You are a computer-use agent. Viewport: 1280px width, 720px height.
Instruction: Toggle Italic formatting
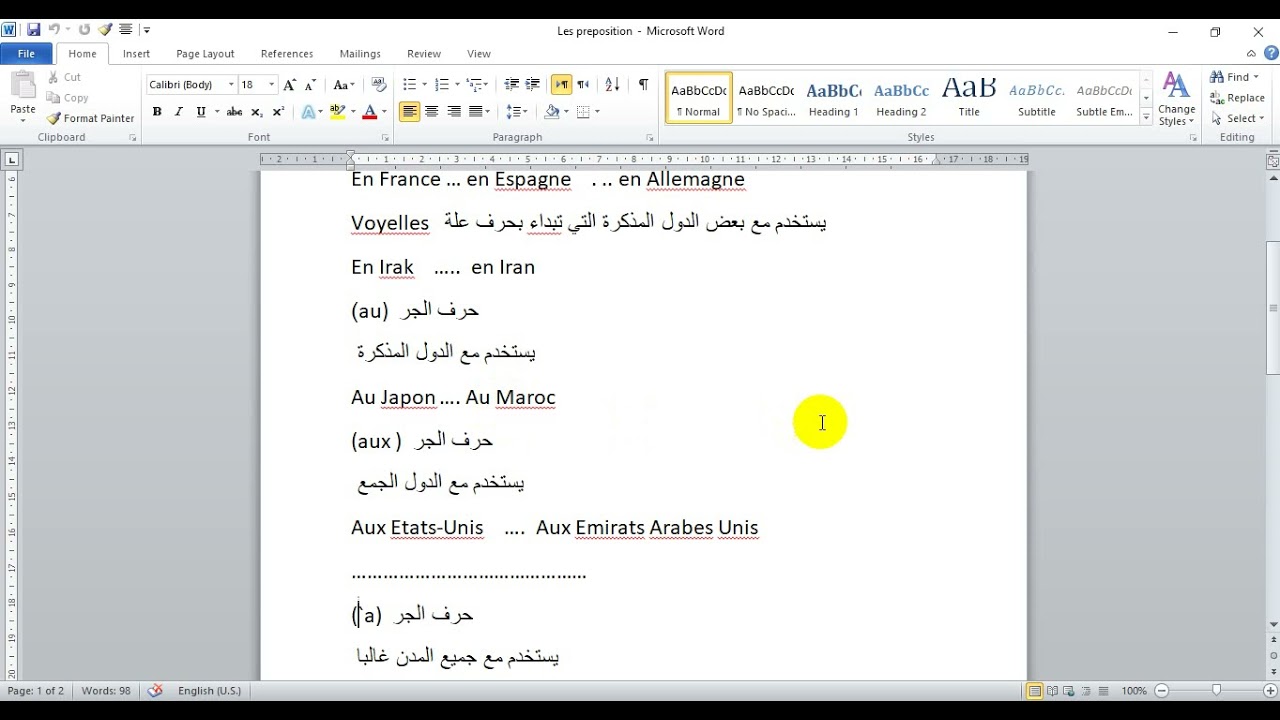pos(179,112)
